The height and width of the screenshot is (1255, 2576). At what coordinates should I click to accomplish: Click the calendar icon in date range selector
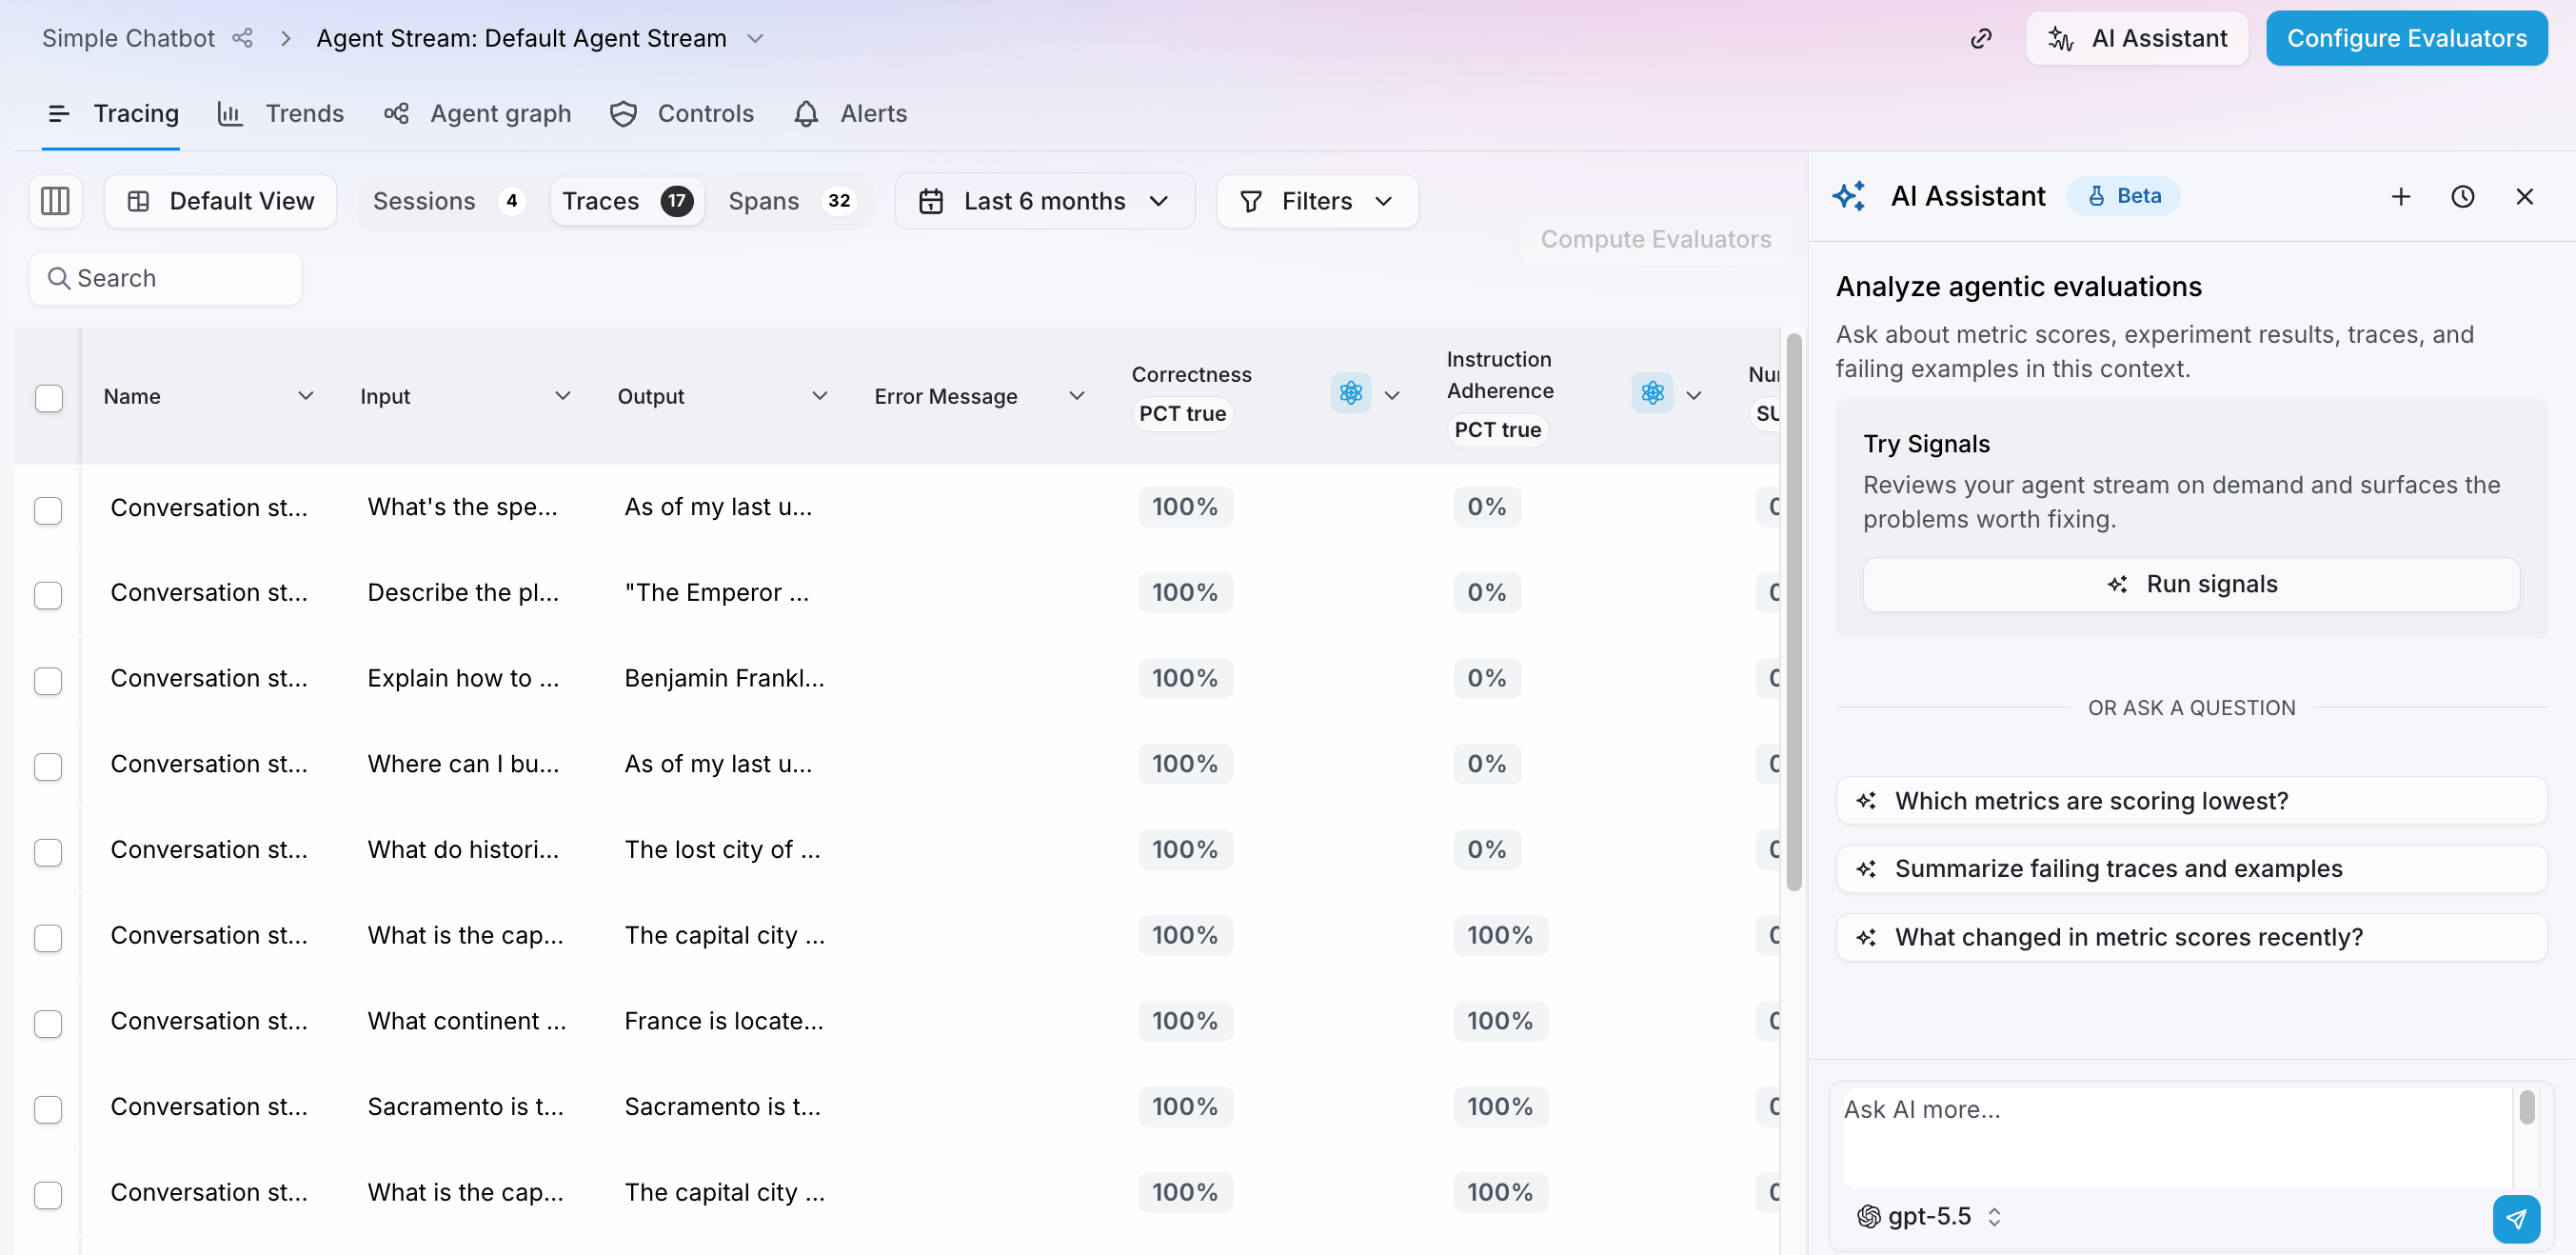[930, 201]
